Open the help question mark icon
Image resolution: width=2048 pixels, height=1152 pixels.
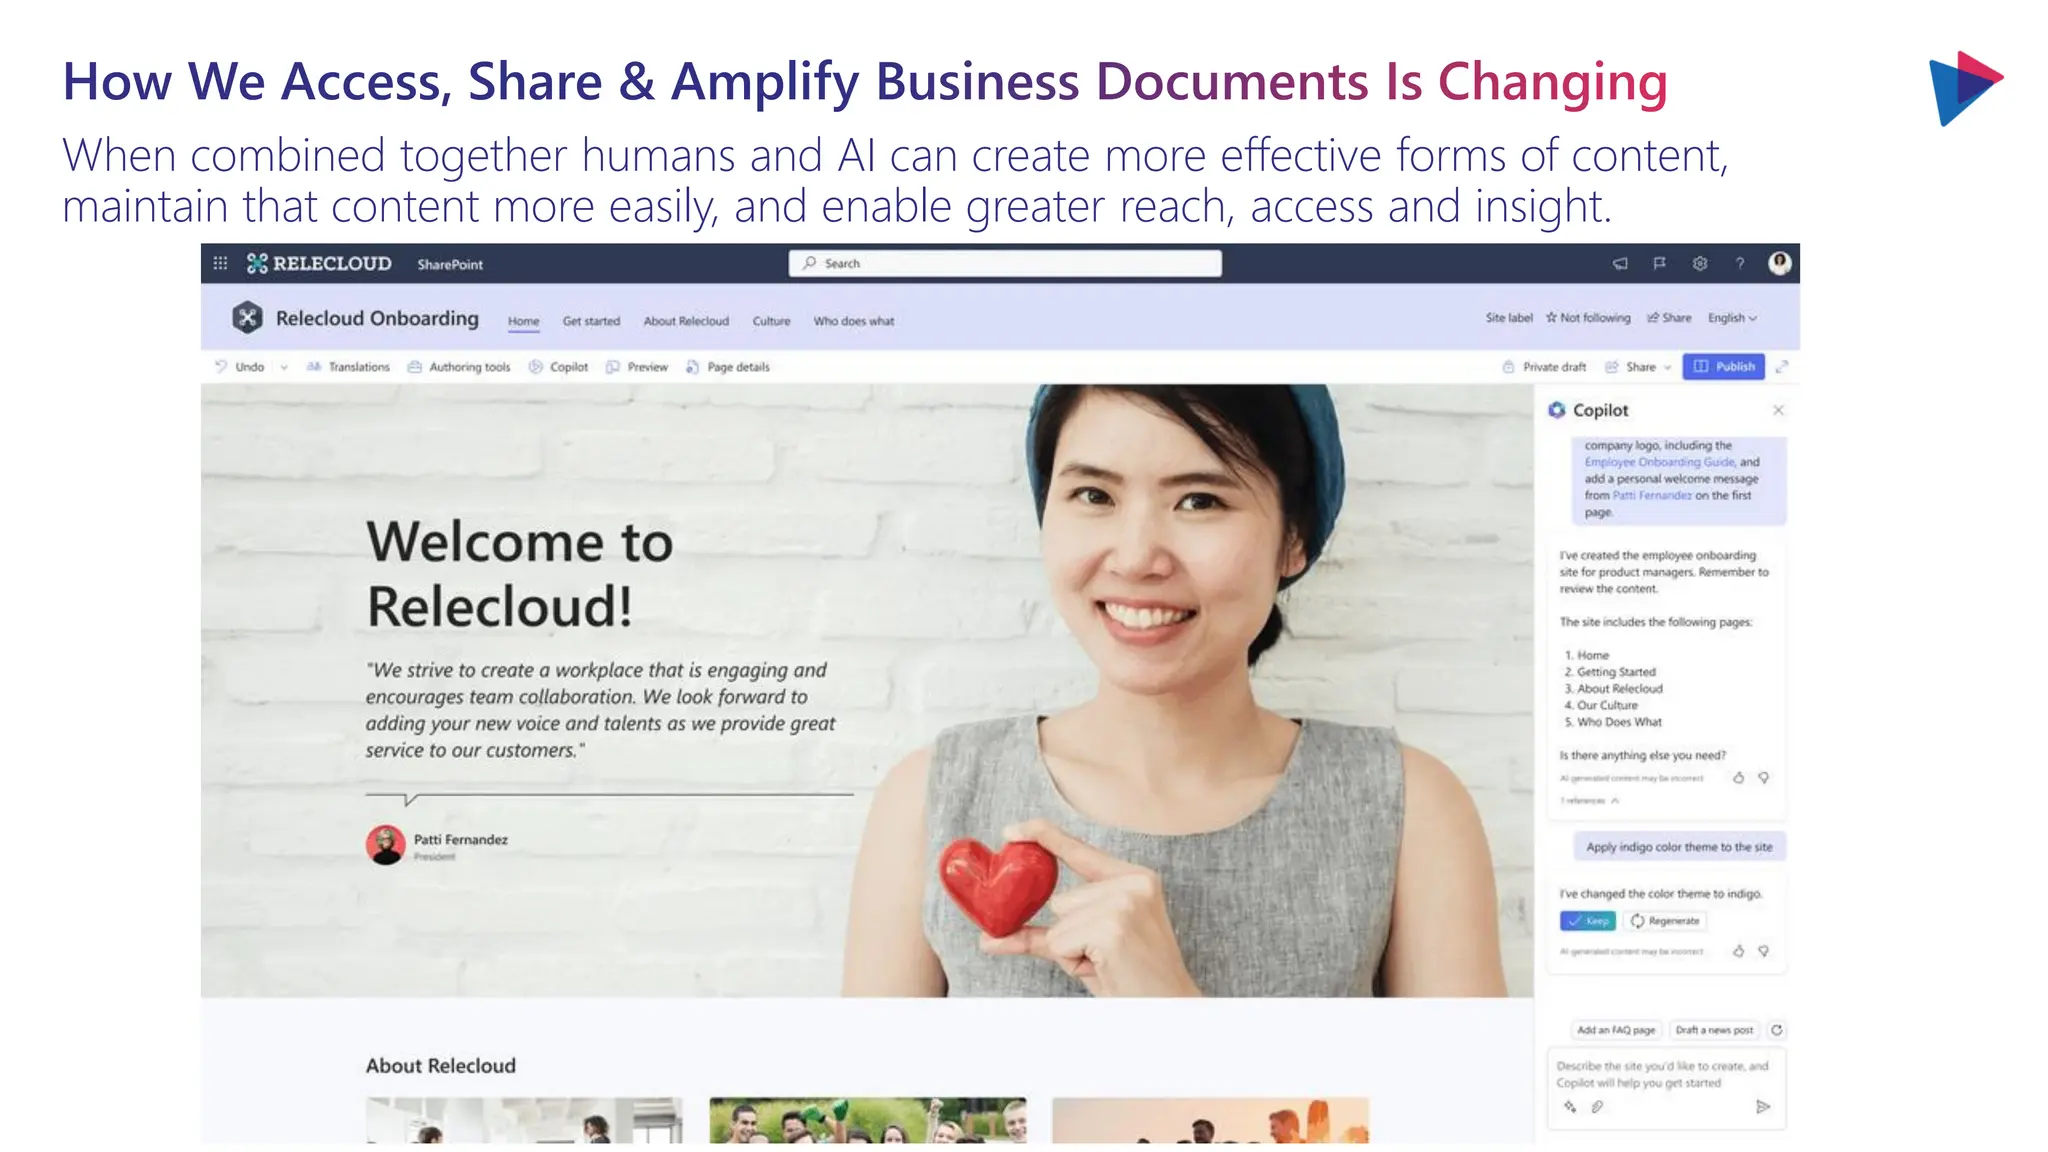pyautogui.click(x=1740, y=263)
